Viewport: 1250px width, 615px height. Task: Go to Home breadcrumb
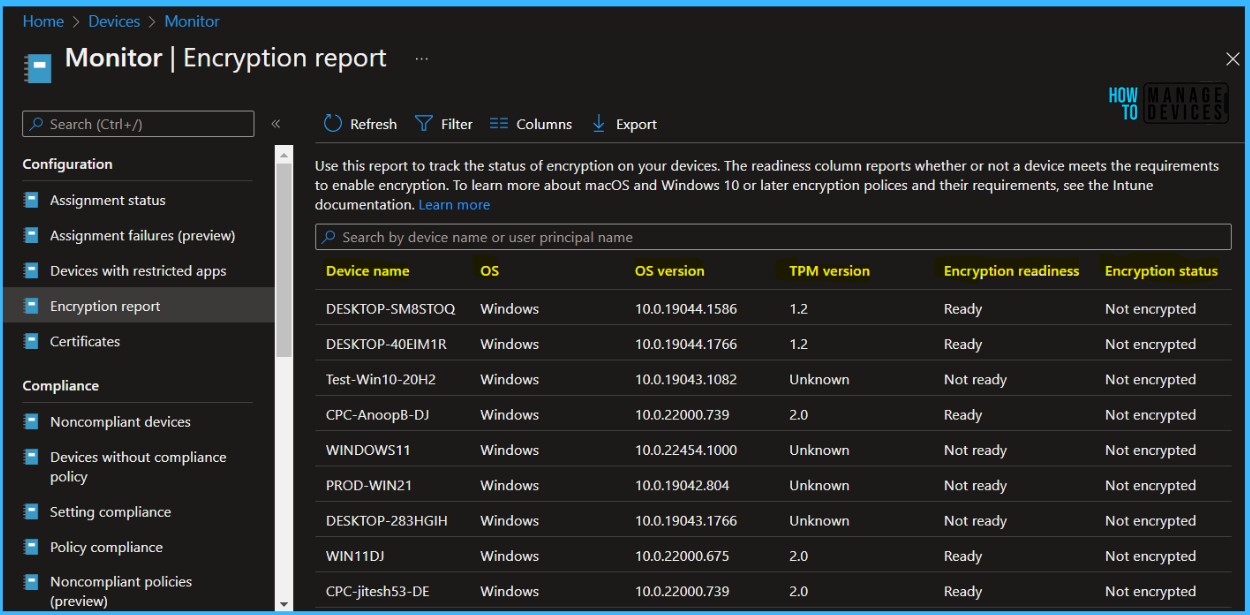click(43, 21)
